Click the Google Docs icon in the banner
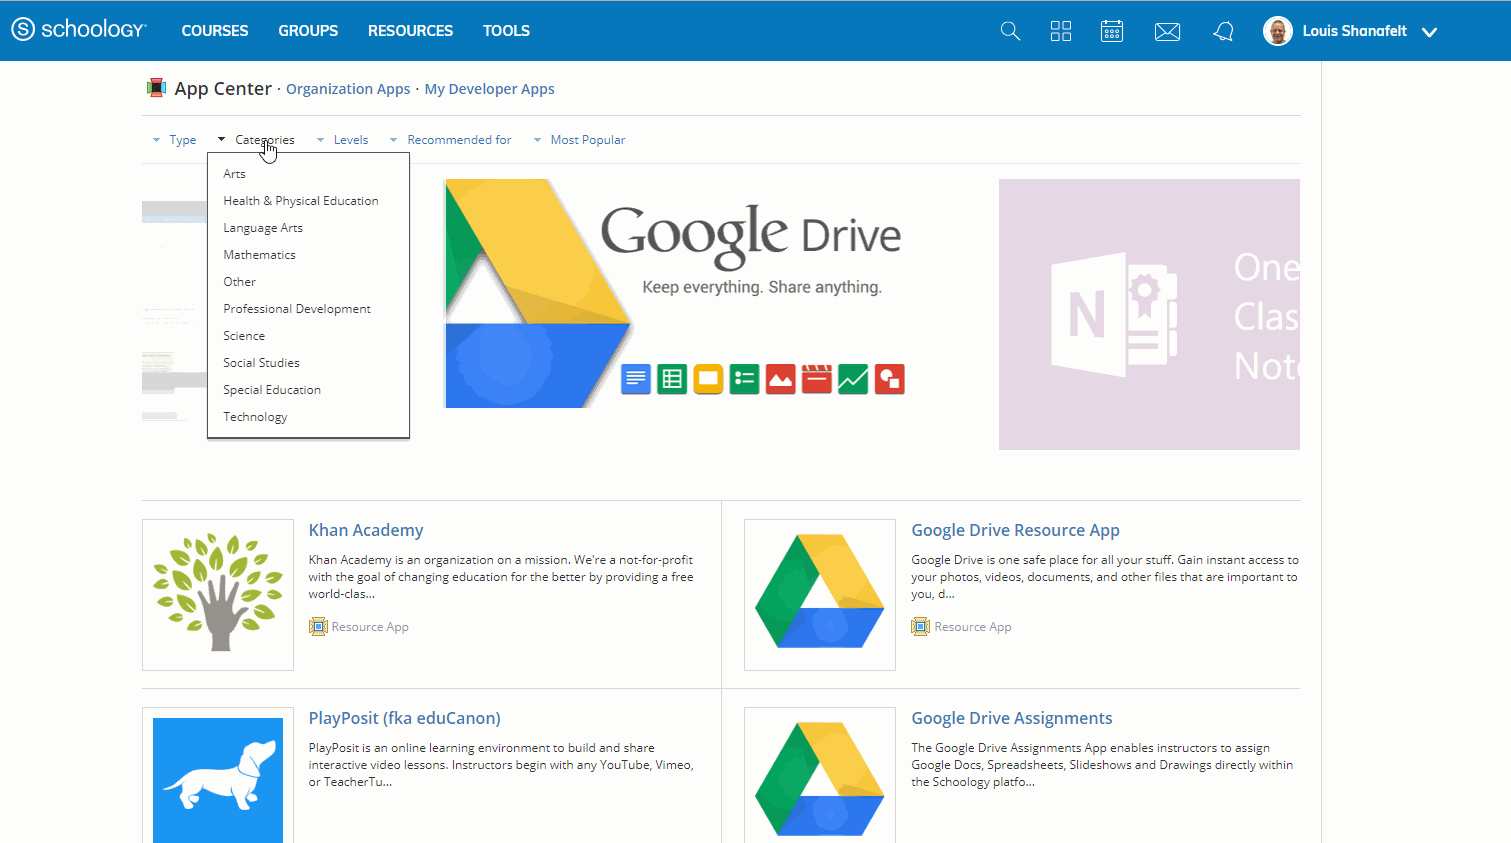The width and height of the screenshot is (1511, 843). (x=636, y=379)
